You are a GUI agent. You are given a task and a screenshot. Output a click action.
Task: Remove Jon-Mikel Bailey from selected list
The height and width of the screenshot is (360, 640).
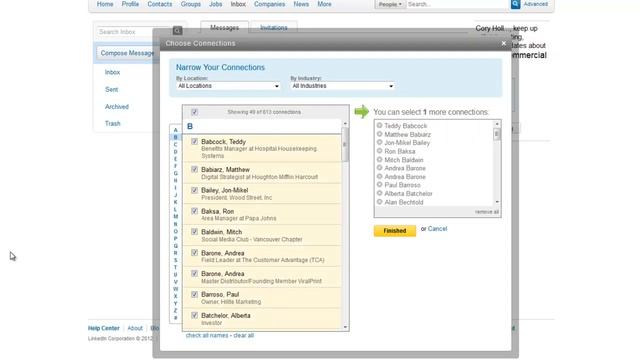pos(380,142)
